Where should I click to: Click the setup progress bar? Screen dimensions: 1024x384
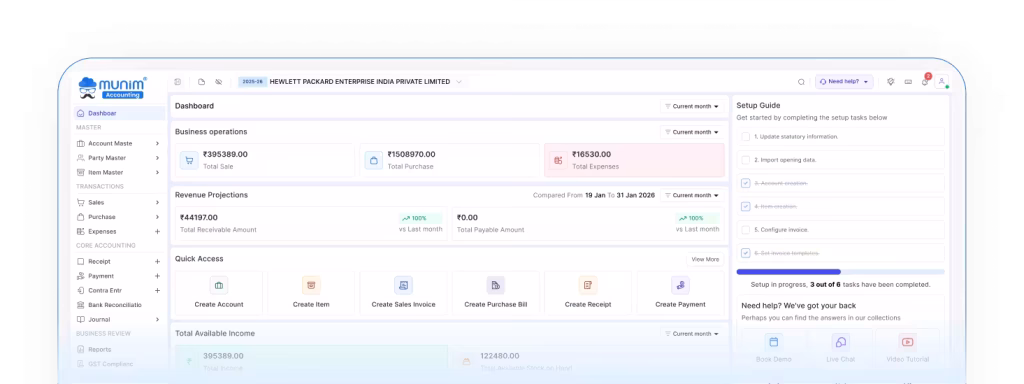pyautogui.click(x=840, y=272)
